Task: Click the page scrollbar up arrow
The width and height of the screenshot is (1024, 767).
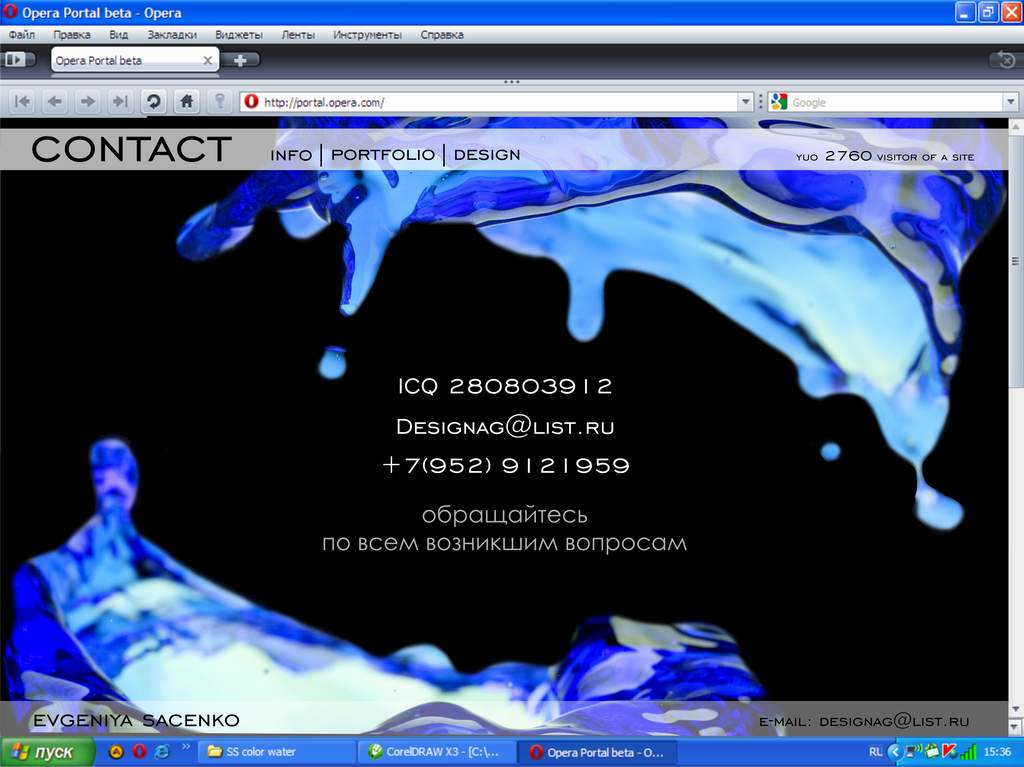Action: (1016, 126)
